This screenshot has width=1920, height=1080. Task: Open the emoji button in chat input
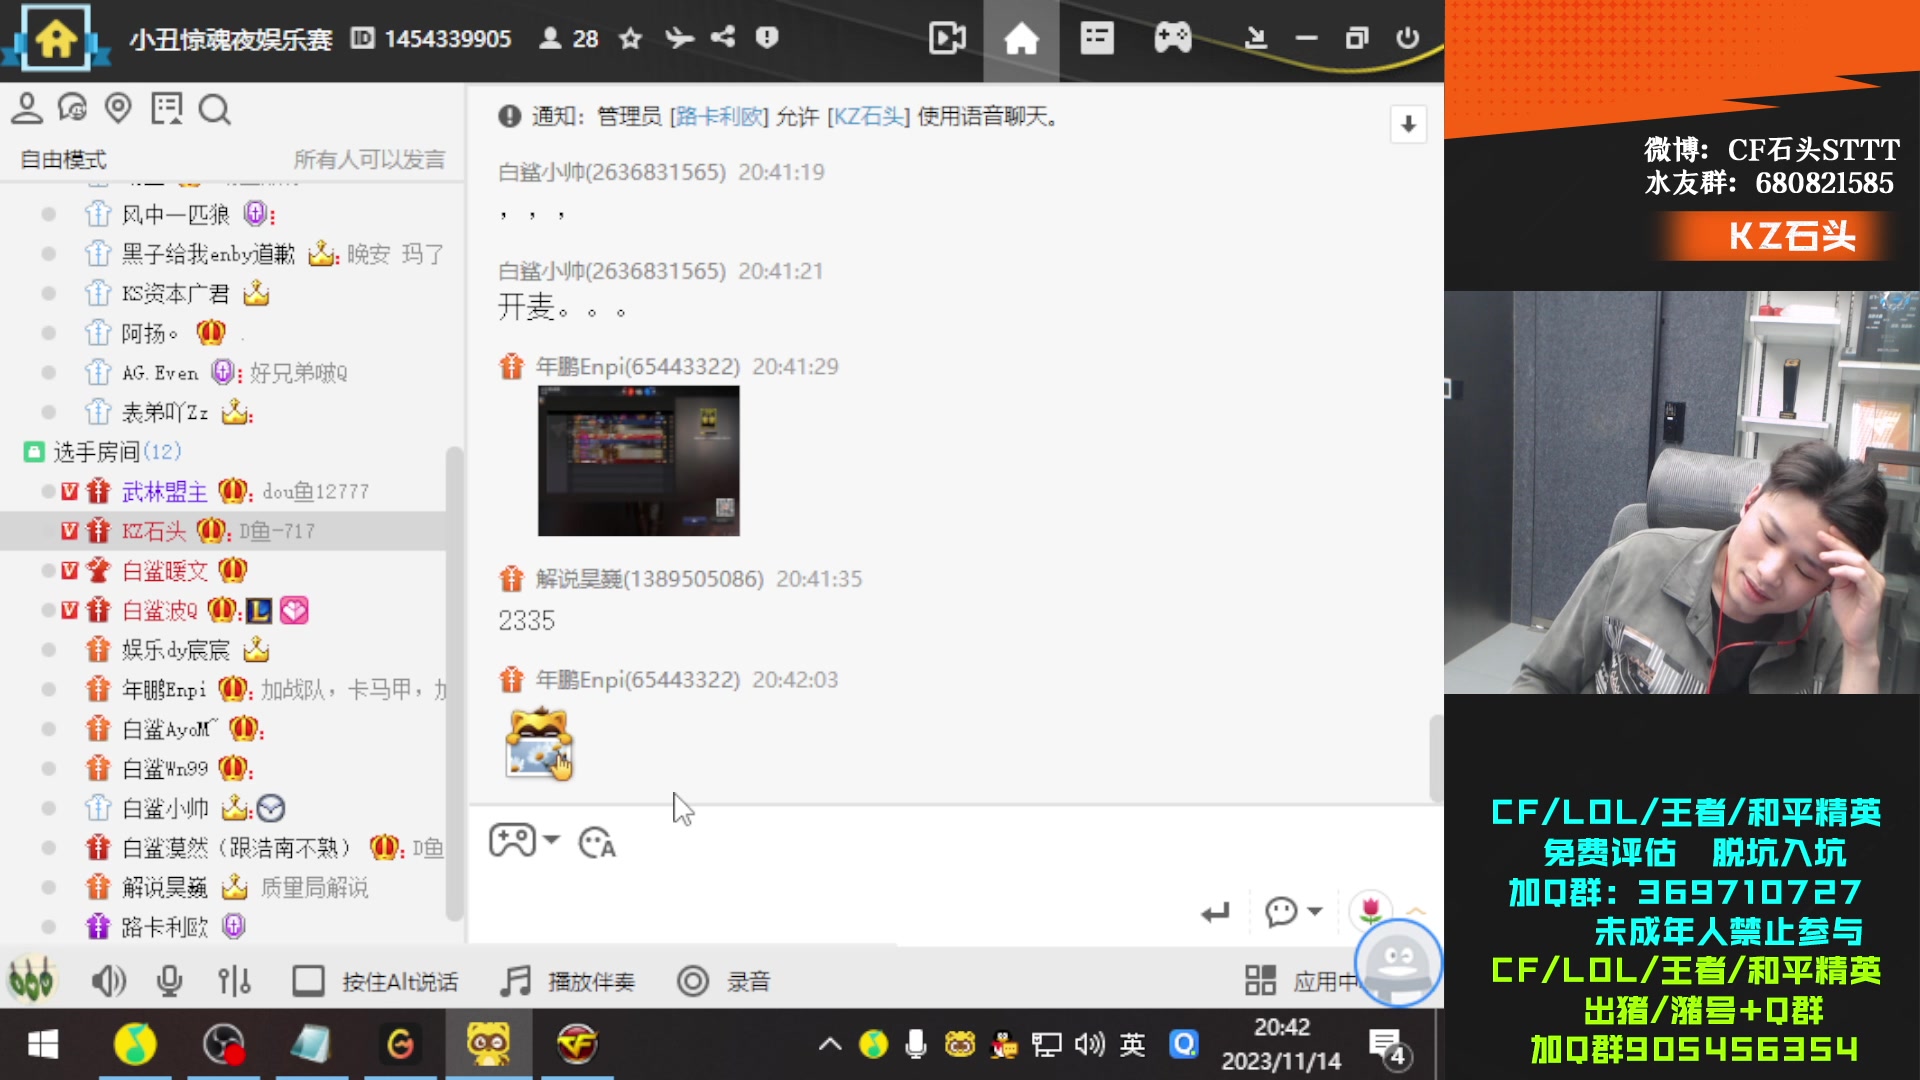(597, 843)
